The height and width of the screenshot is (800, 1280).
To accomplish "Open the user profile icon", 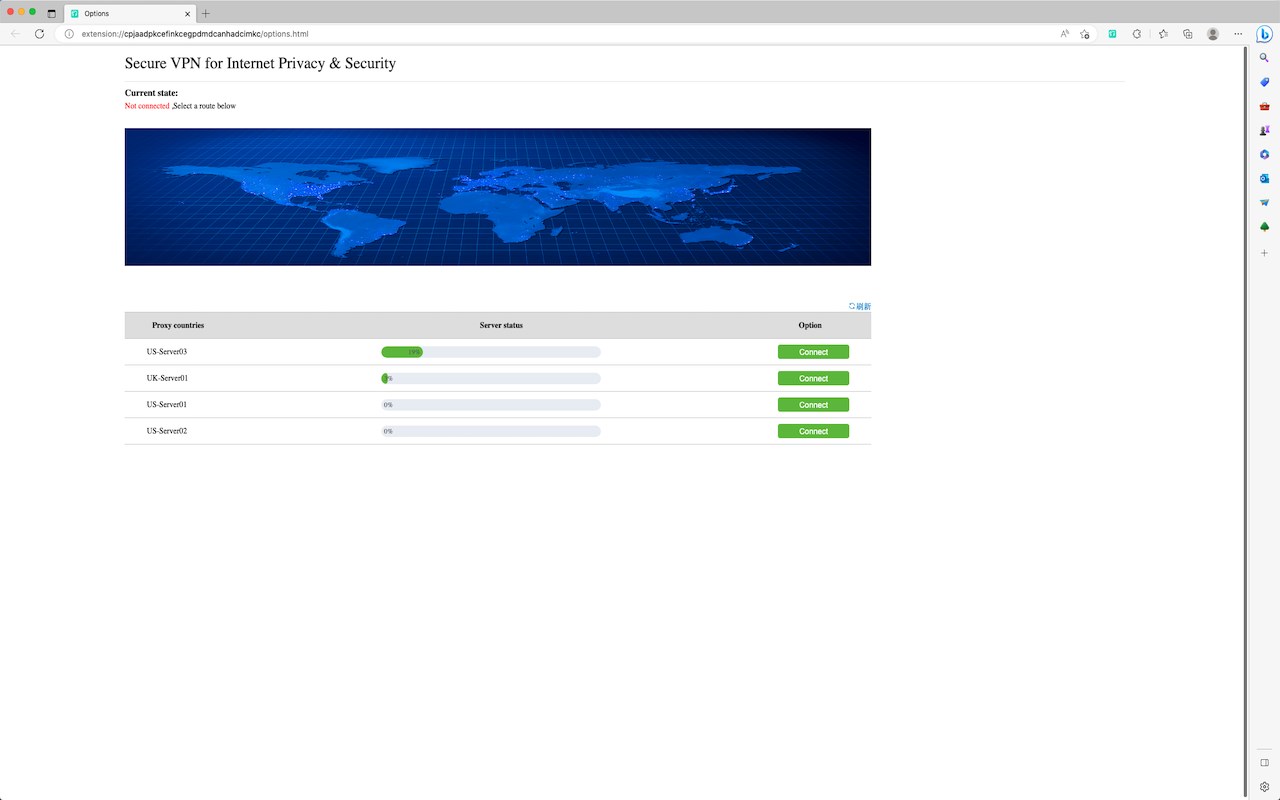I will tap(1213, 34).
